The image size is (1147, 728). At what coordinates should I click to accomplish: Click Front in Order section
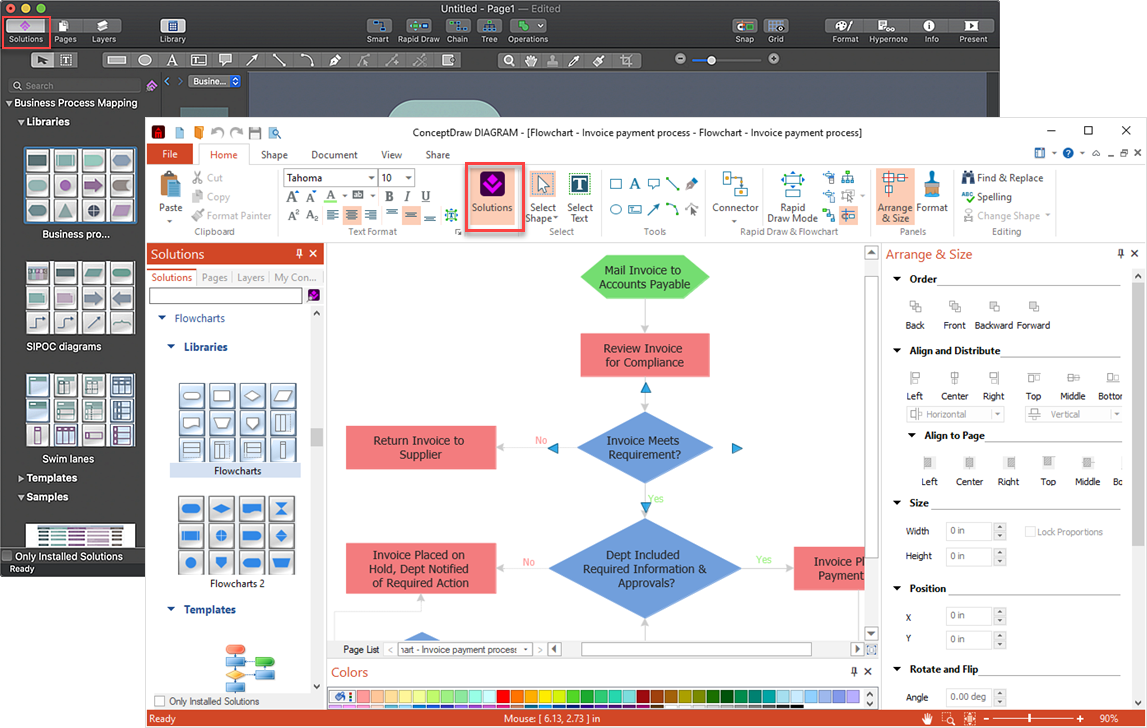954,315
